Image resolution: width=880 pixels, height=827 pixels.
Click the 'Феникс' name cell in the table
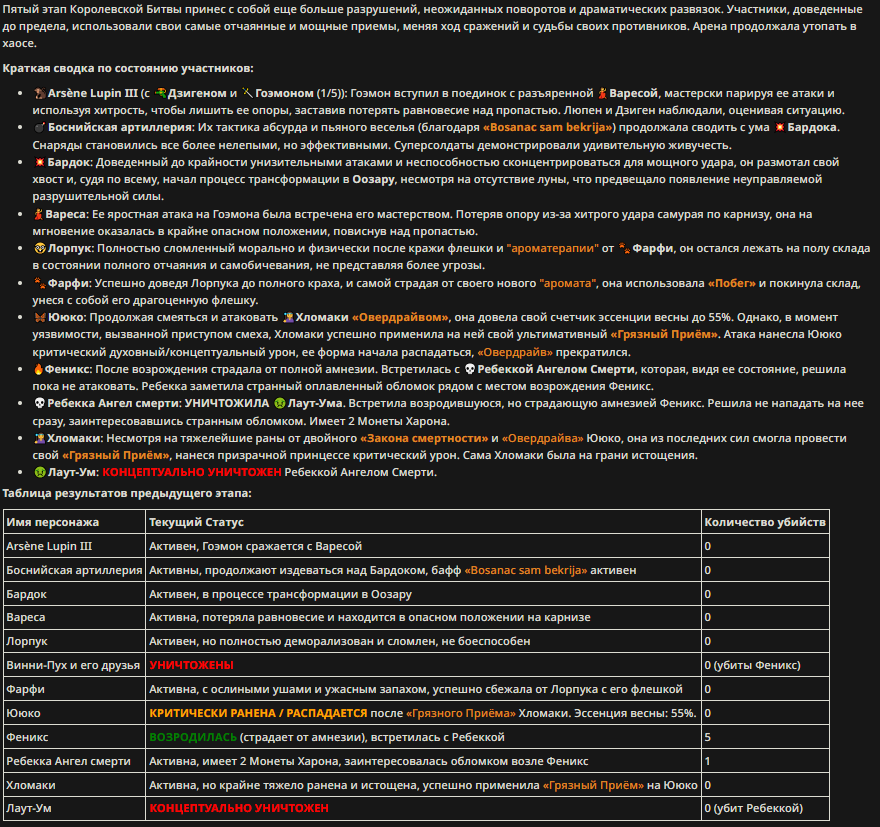(74, 737)
